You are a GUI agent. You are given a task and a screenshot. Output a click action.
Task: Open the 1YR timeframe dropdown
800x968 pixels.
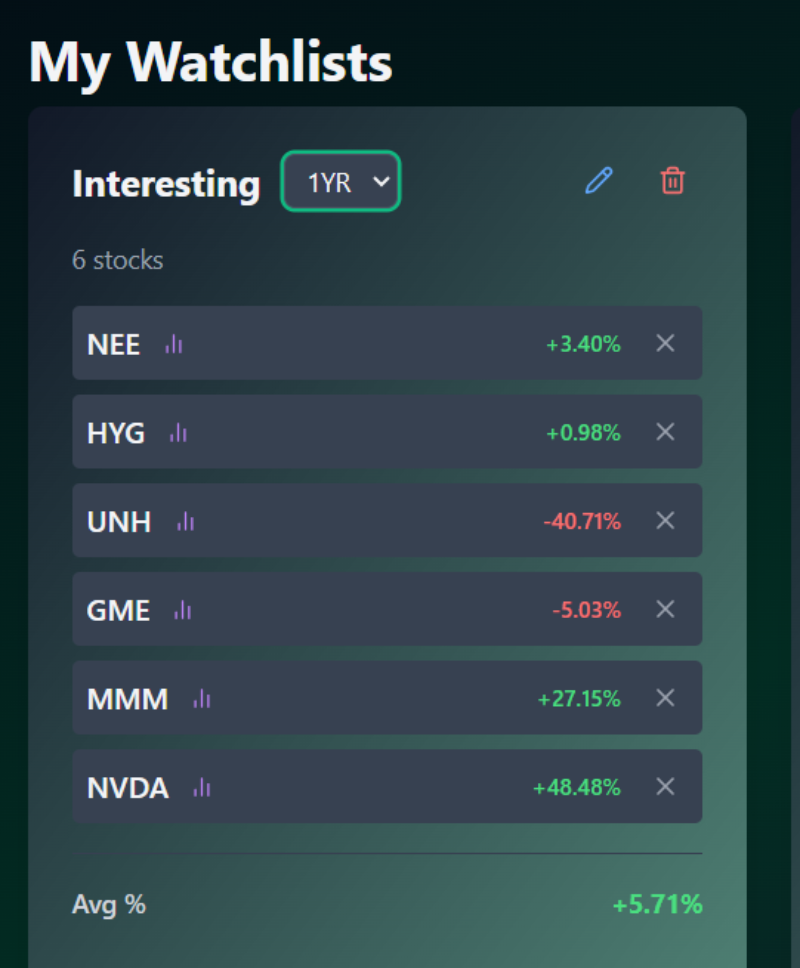341,182
